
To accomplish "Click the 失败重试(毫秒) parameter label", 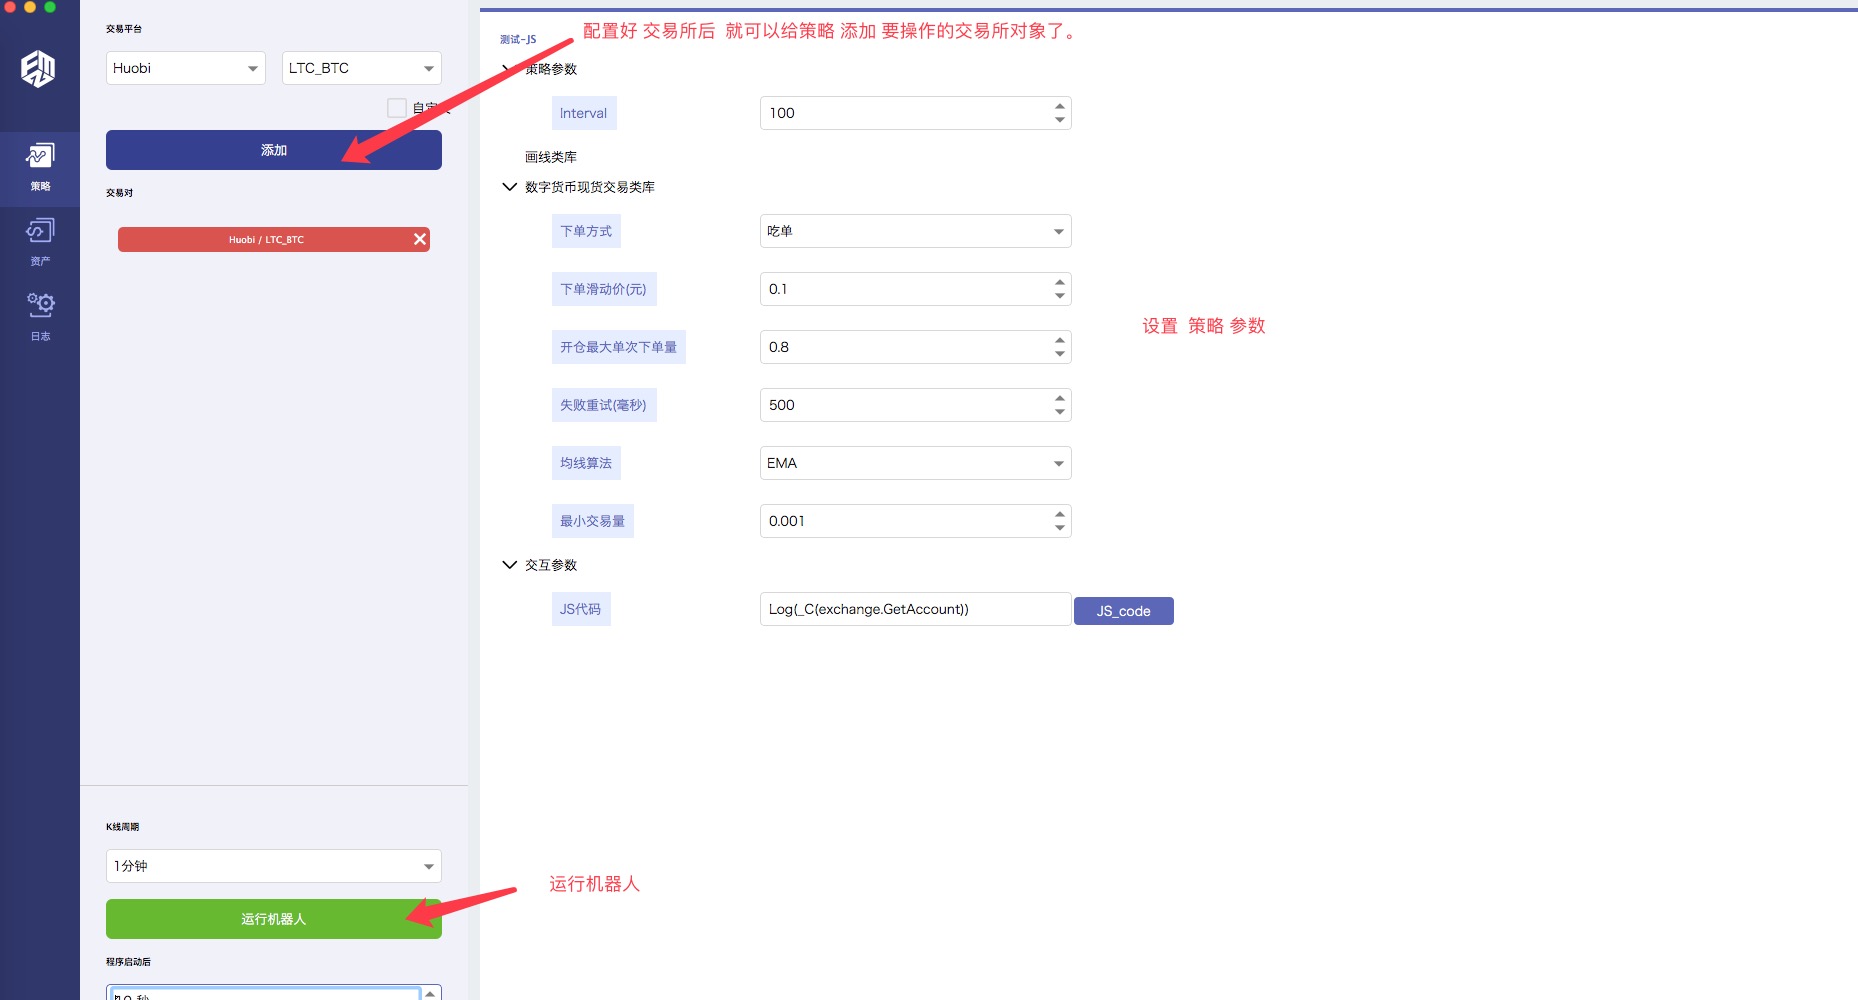I will (x=604, y=405).
